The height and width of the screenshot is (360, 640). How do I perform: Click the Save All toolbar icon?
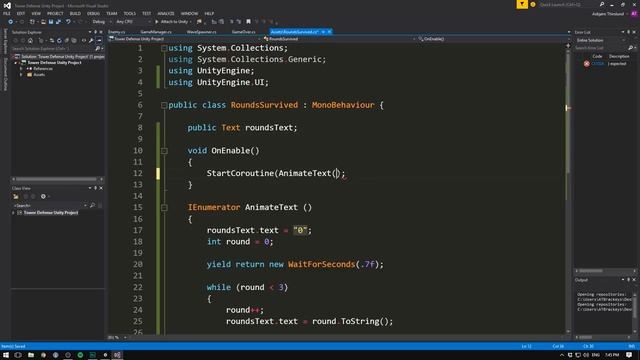tap(58, 22)
